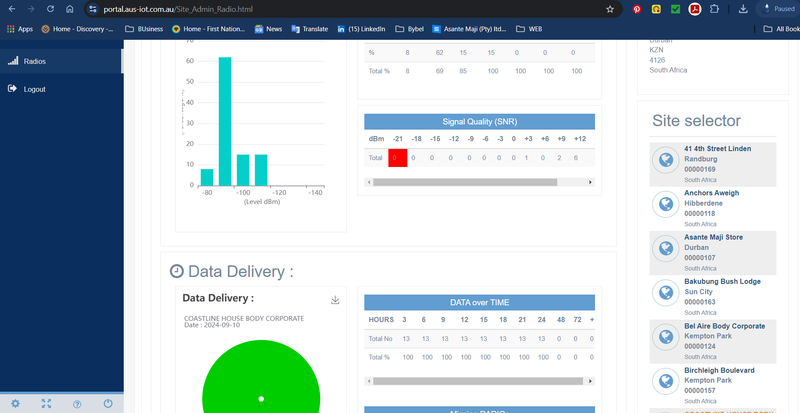Click globe icon for 41 4th Street Linden
The image size is (800, 413).
(665, 160)
